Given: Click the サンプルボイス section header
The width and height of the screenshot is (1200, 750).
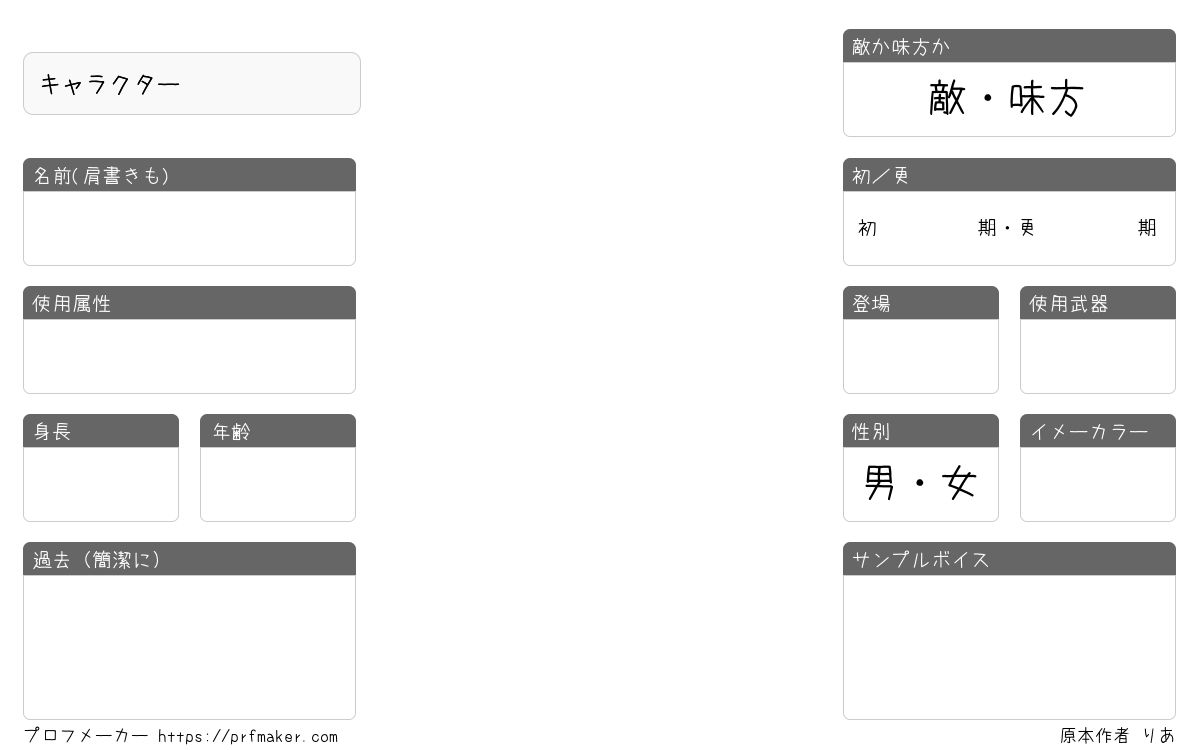Looking at the screenshot, I should pyautogui.click(x=1009, y=559).
